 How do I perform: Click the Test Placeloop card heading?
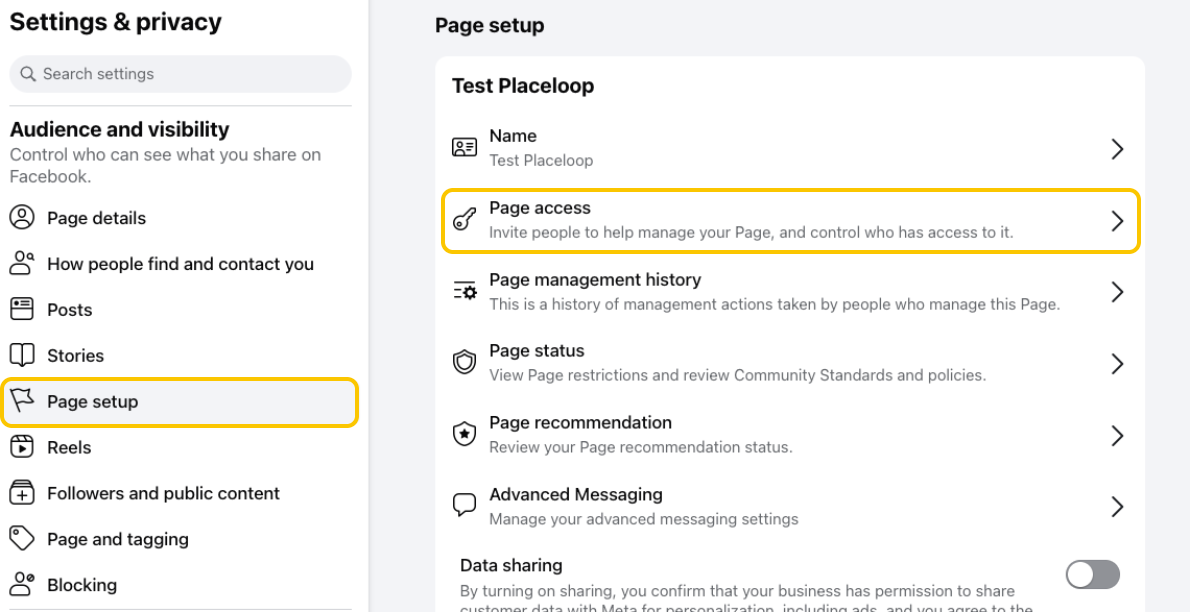(x=523, y=86)
